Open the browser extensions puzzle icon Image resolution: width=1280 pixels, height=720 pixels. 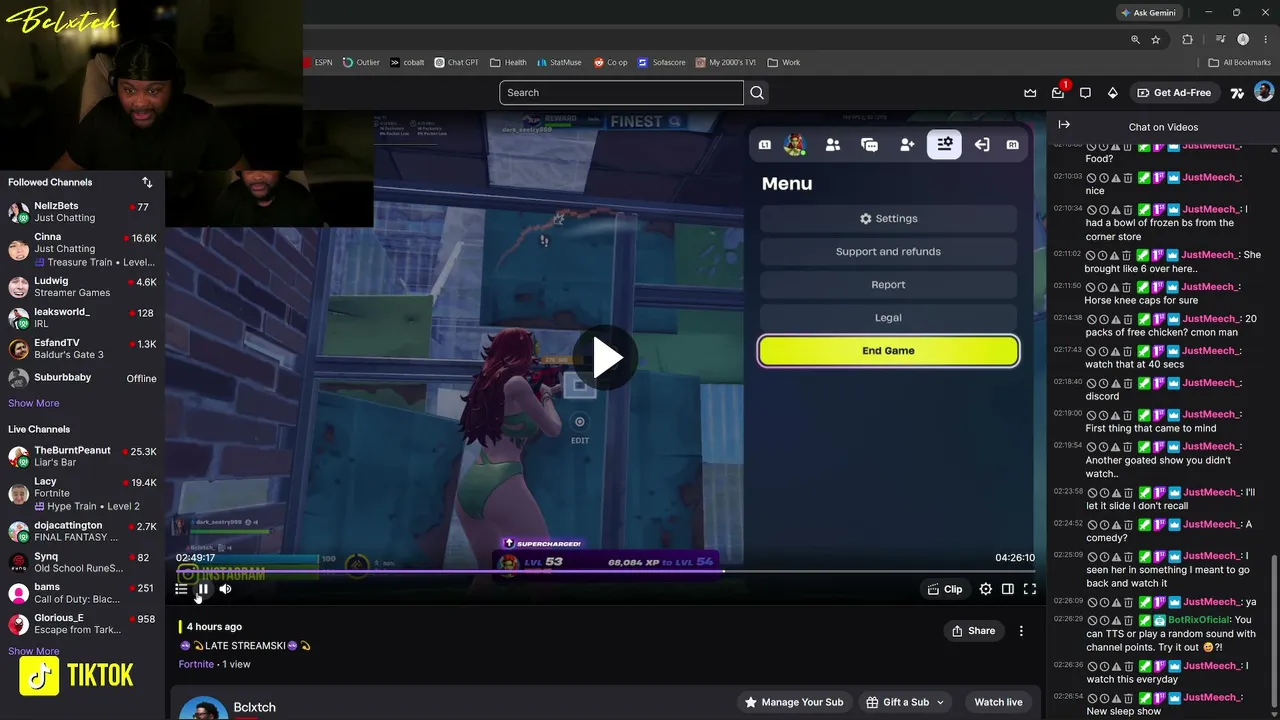point(1188,39)
